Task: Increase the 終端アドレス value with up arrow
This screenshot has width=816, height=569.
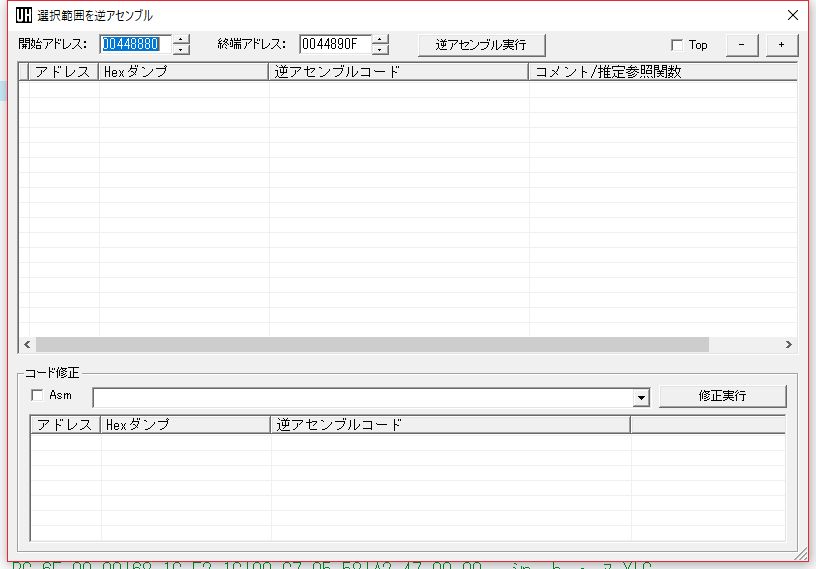Action: (x=380, y=40)
